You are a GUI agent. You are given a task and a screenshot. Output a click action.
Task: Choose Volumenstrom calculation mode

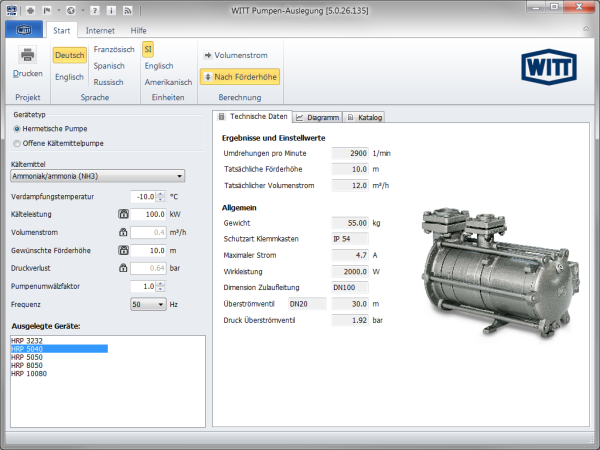[236, 55]
